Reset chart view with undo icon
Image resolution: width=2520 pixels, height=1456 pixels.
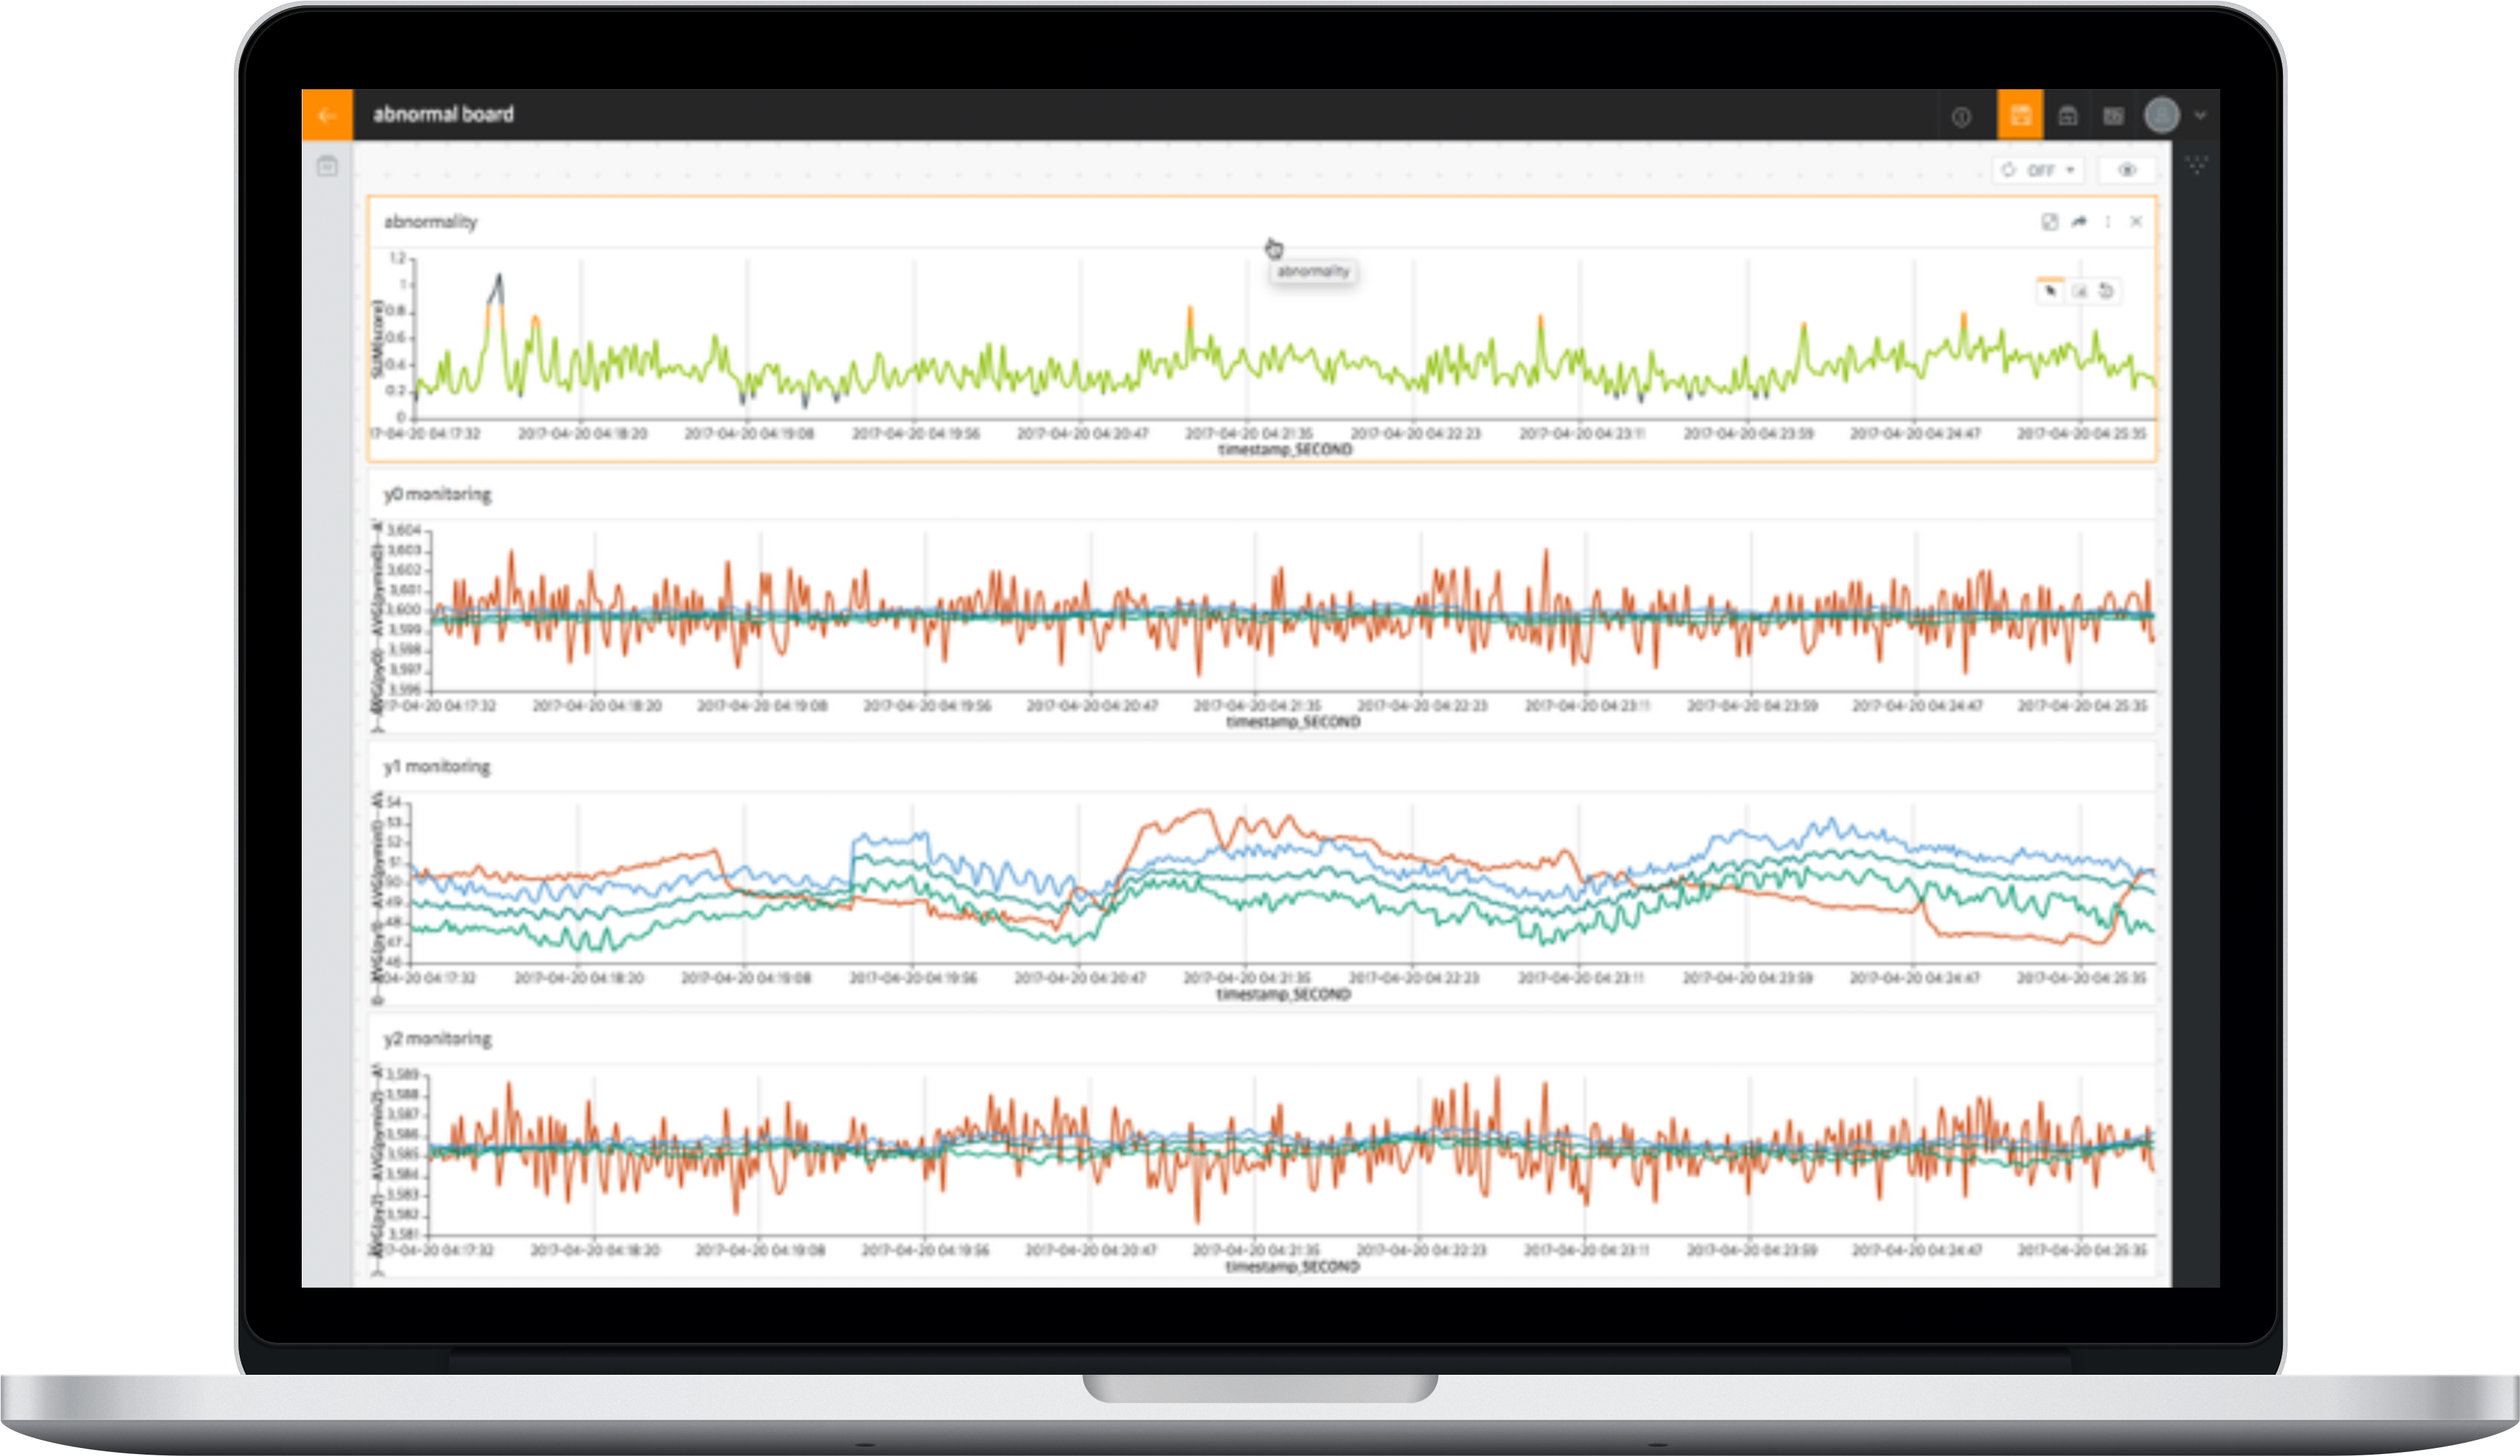[2107, 291]
